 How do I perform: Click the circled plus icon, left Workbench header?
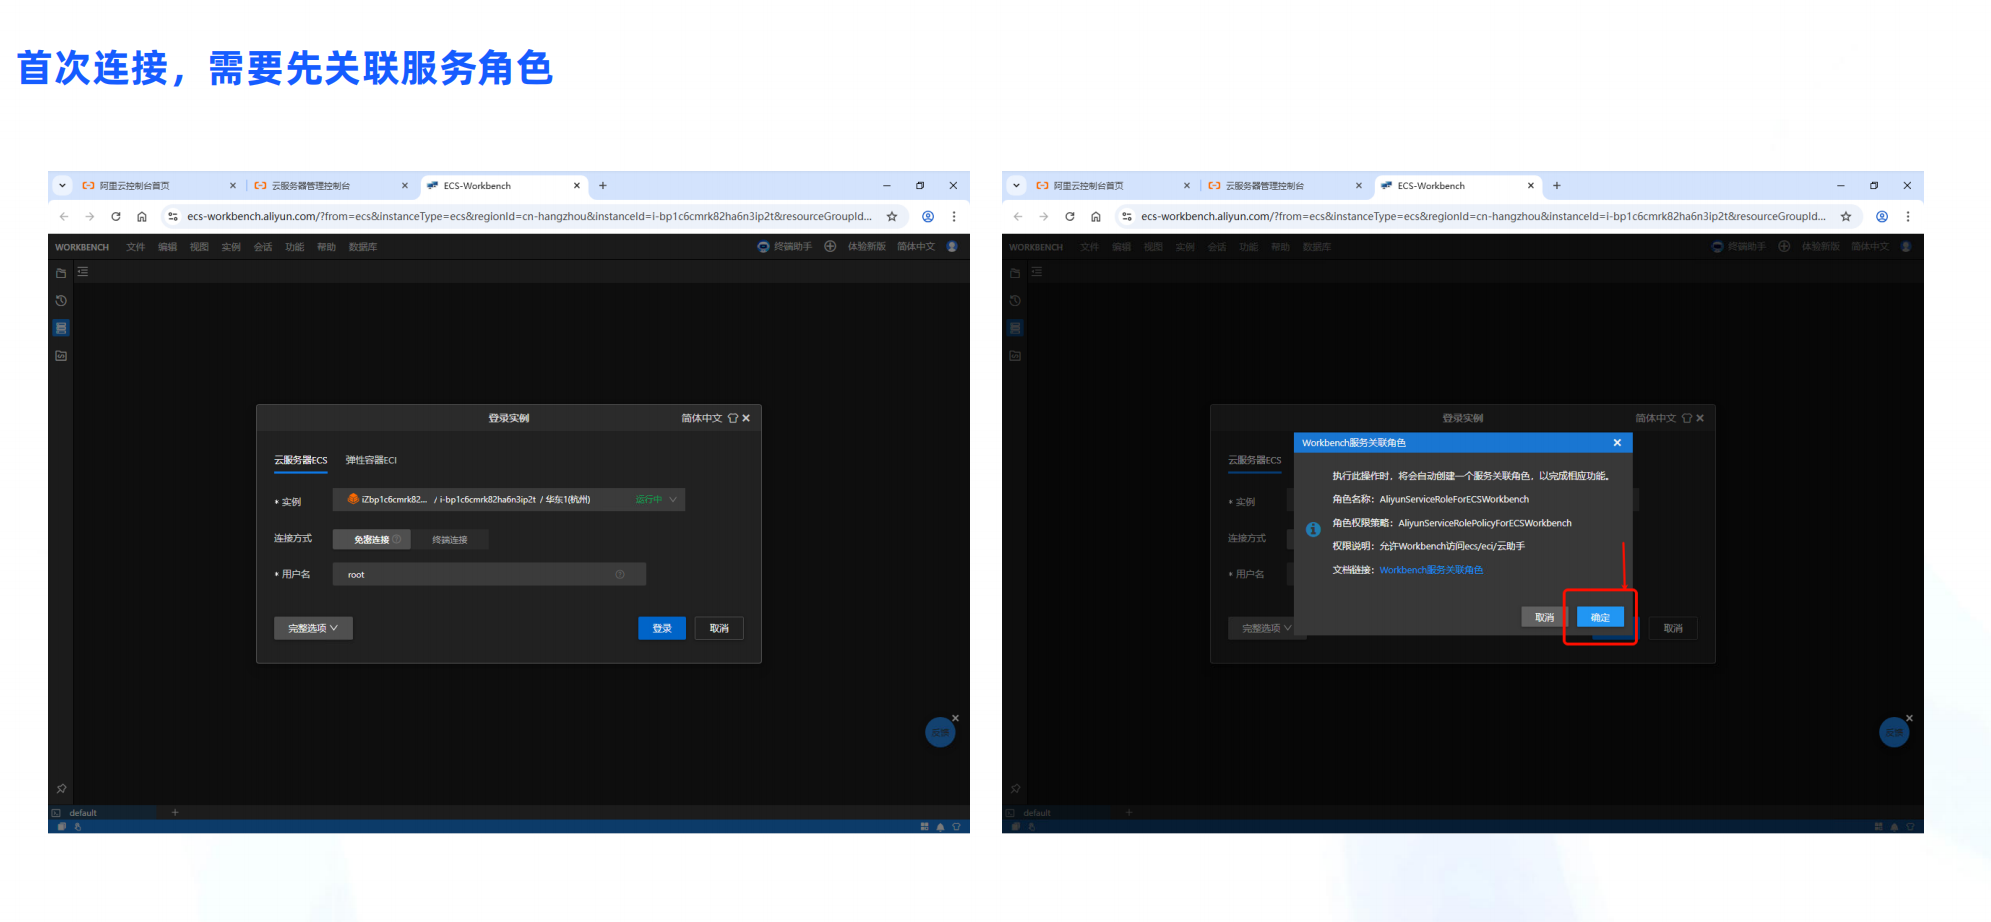(x=830, y=246)
